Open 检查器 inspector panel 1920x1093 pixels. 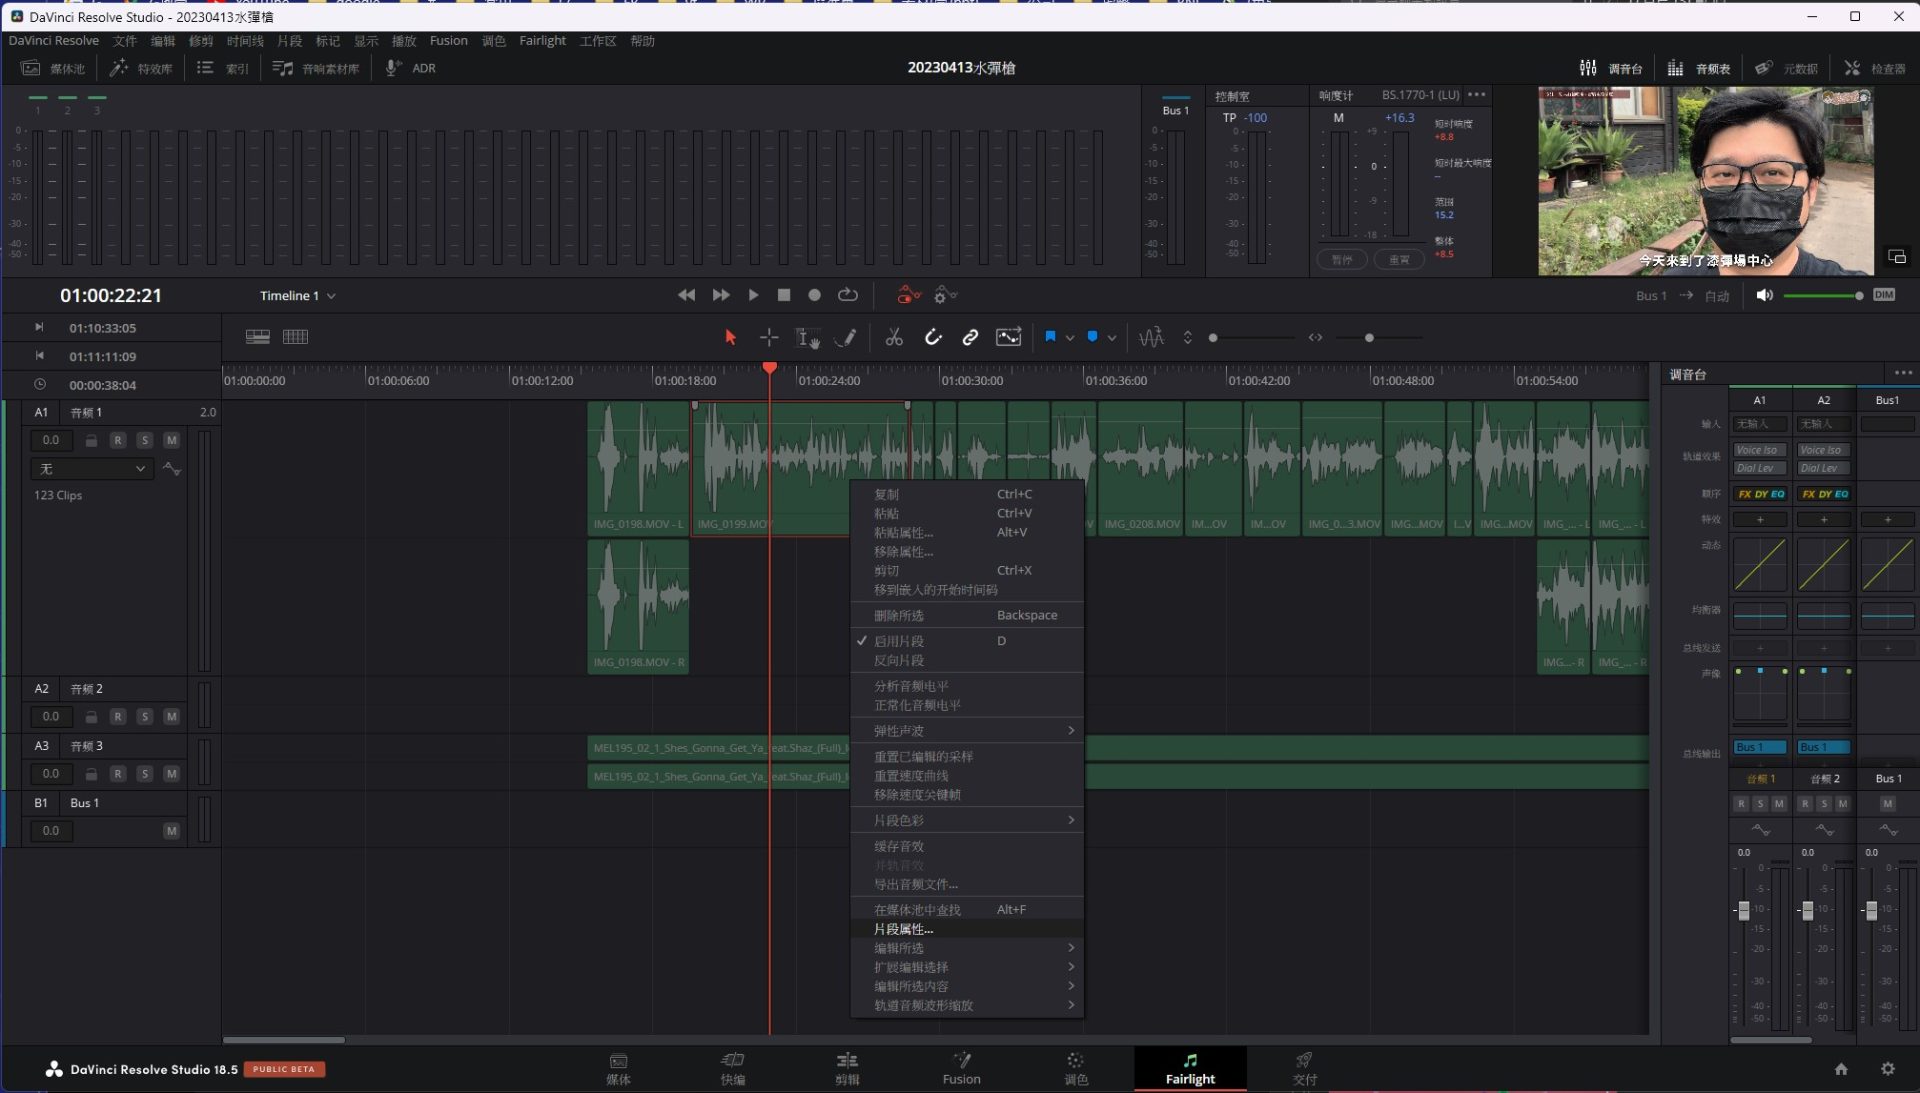(x=1875, y=68)
